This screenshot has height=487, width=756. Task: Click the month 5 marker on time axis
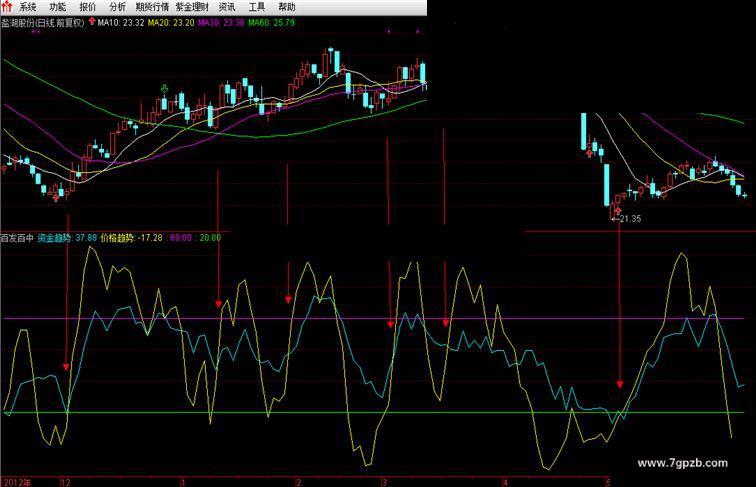click(608, 482)
